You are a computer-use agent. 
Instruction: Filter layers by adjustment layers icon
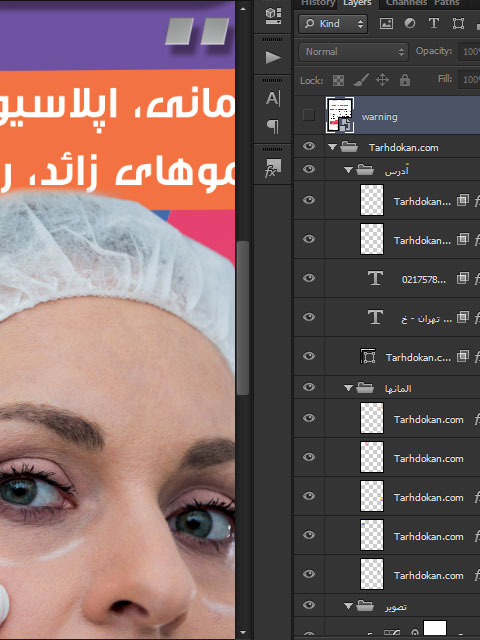[x=410, y=24]
